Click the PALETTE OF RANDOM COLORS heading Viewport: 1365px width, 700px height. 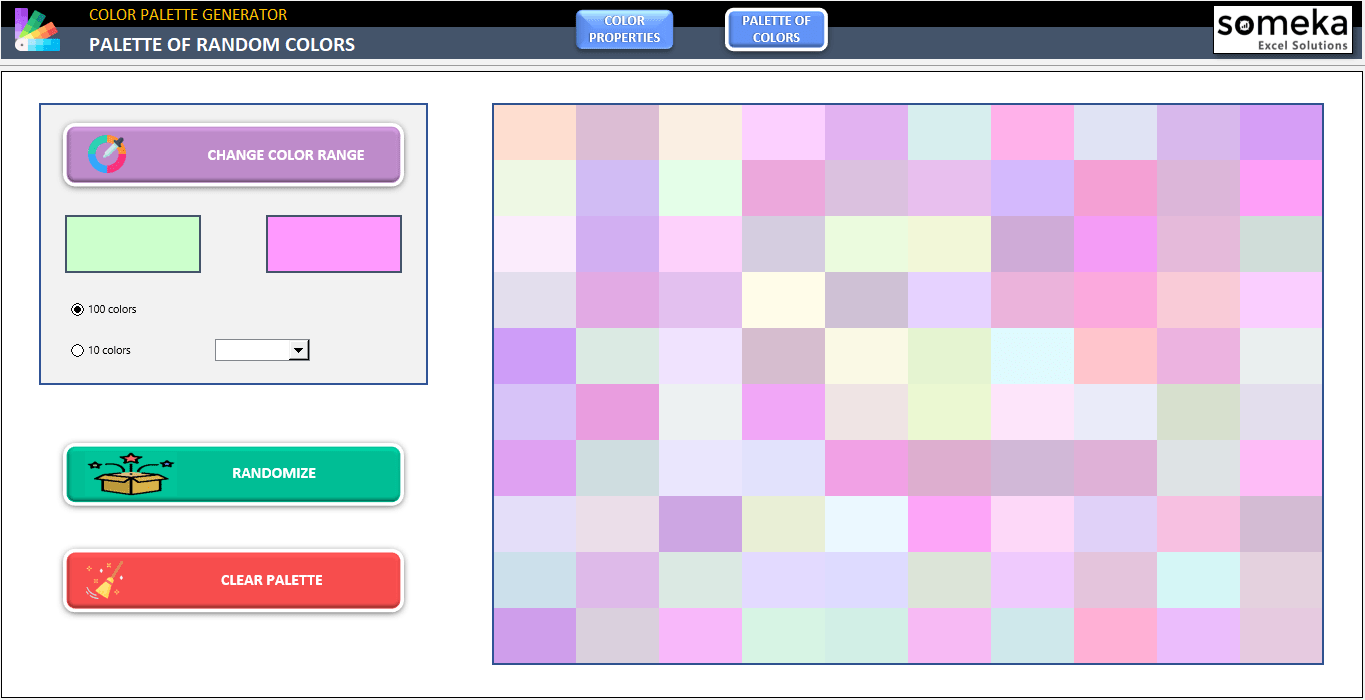pyautogui.click(x=221, y=44)
